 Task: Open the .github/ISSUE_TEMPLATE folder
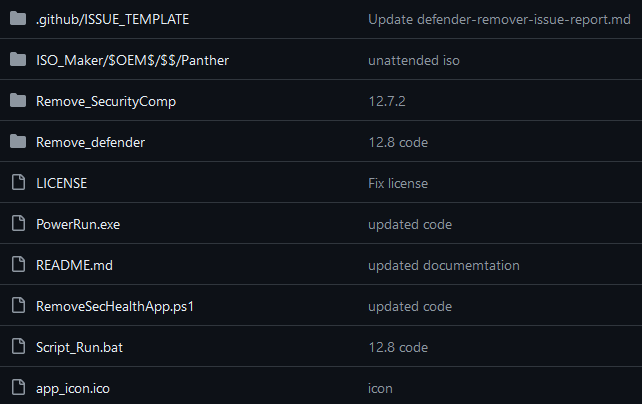click(113, 19)
